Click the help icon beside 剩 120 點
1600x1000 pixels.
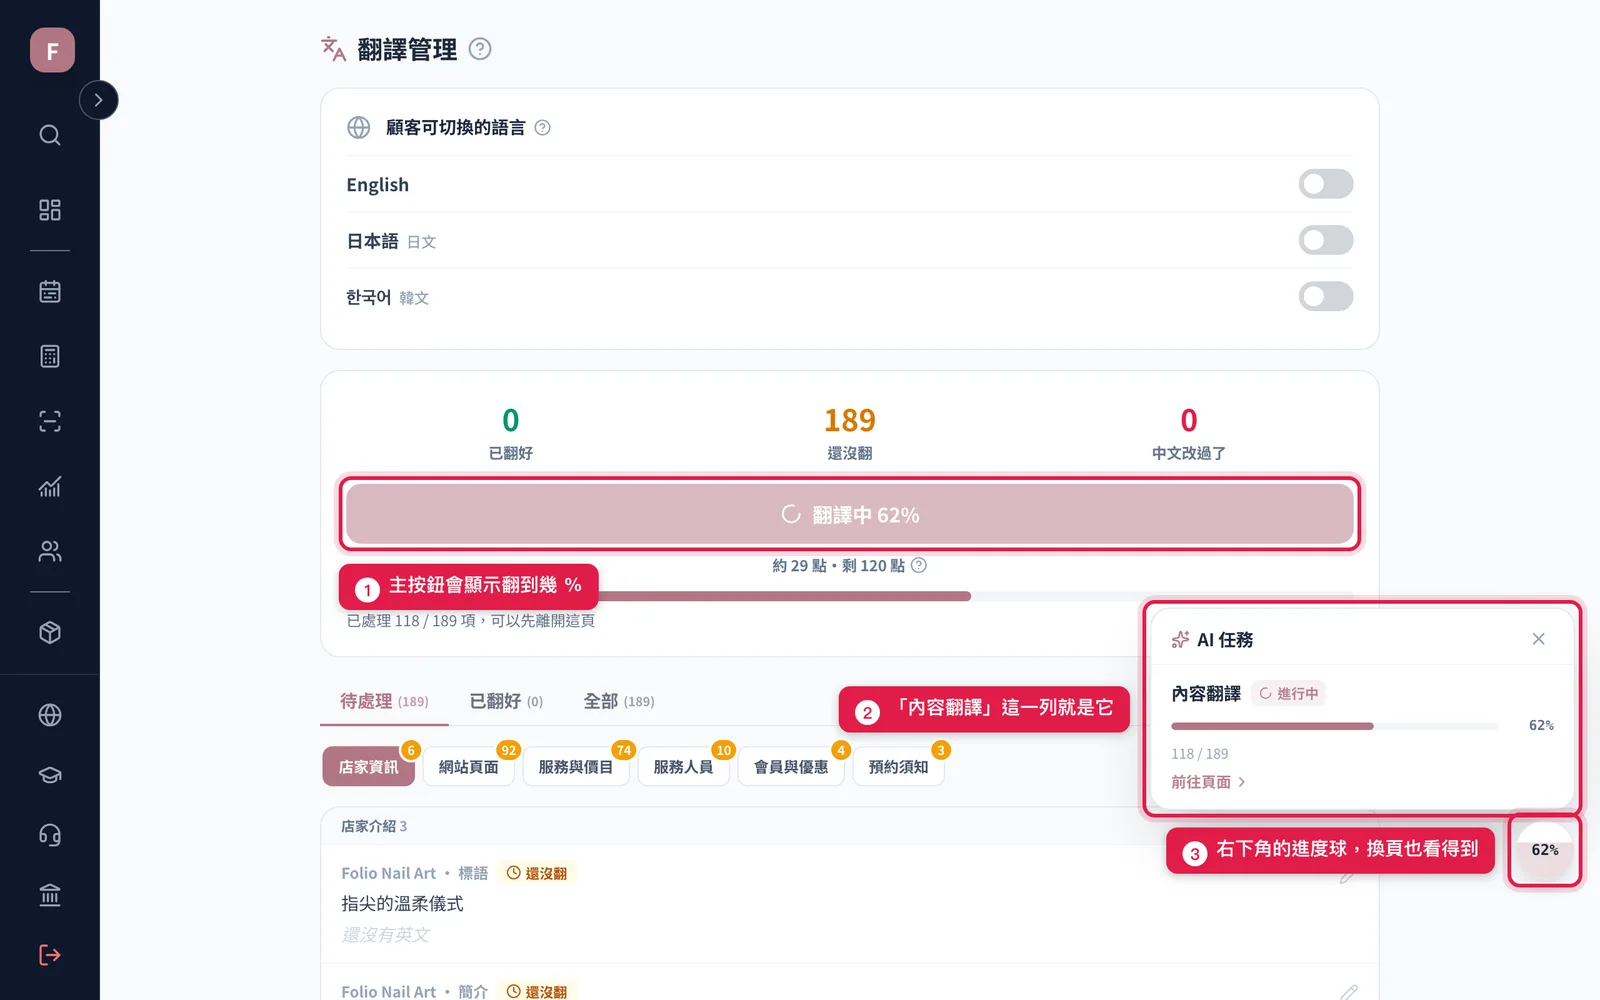point(919,565)
